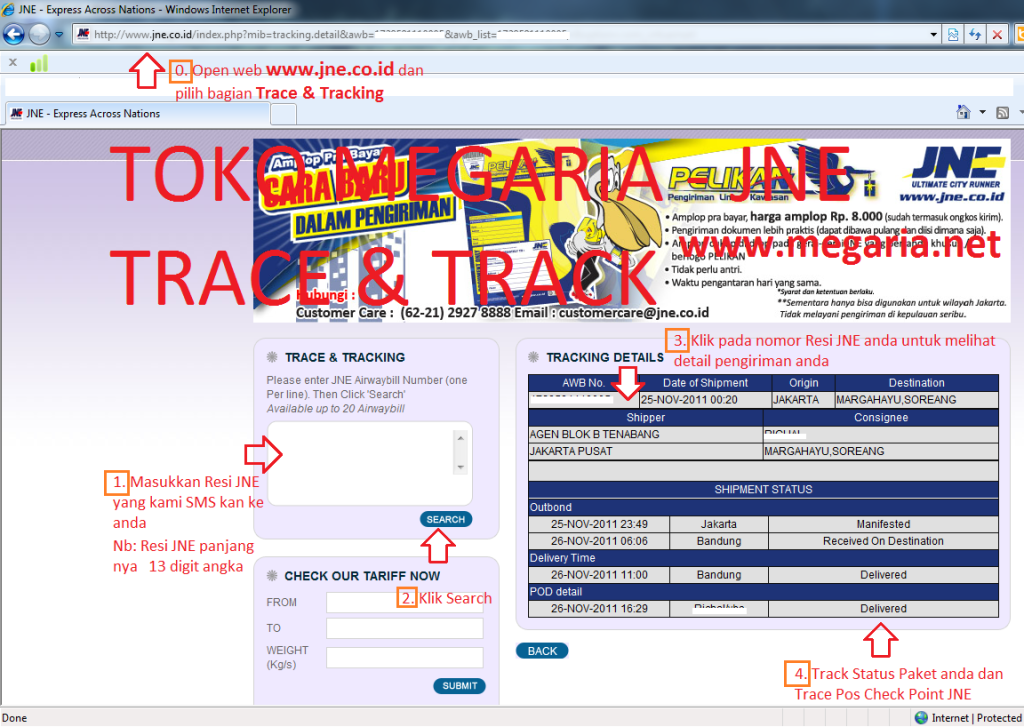
Task: Click the Internet Explorer window title icon
Action: pyautogui.click(x=8, y=9)
